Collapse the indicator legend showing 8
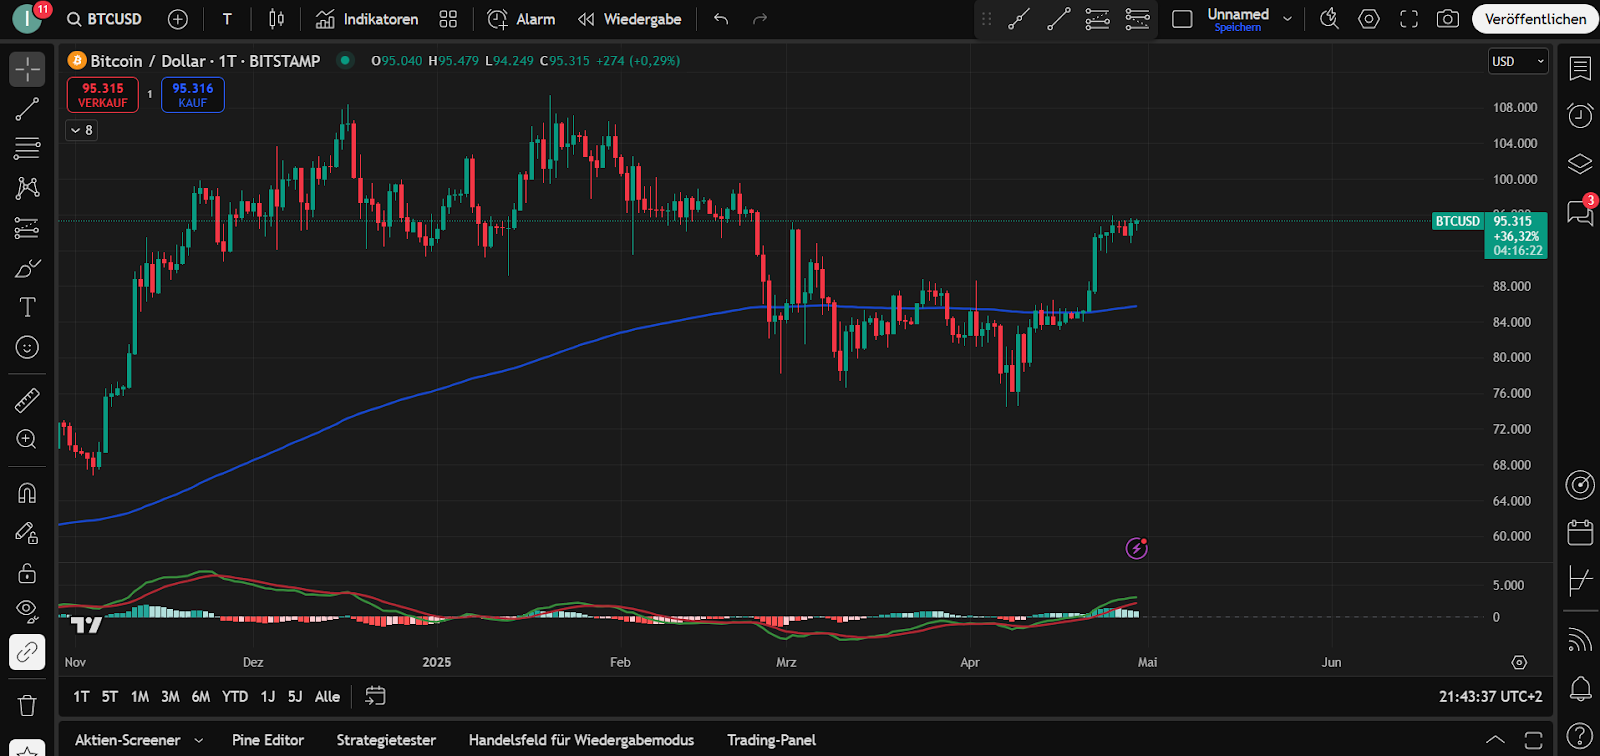The width and height of the screenshot is (1600, 756). 82,130
